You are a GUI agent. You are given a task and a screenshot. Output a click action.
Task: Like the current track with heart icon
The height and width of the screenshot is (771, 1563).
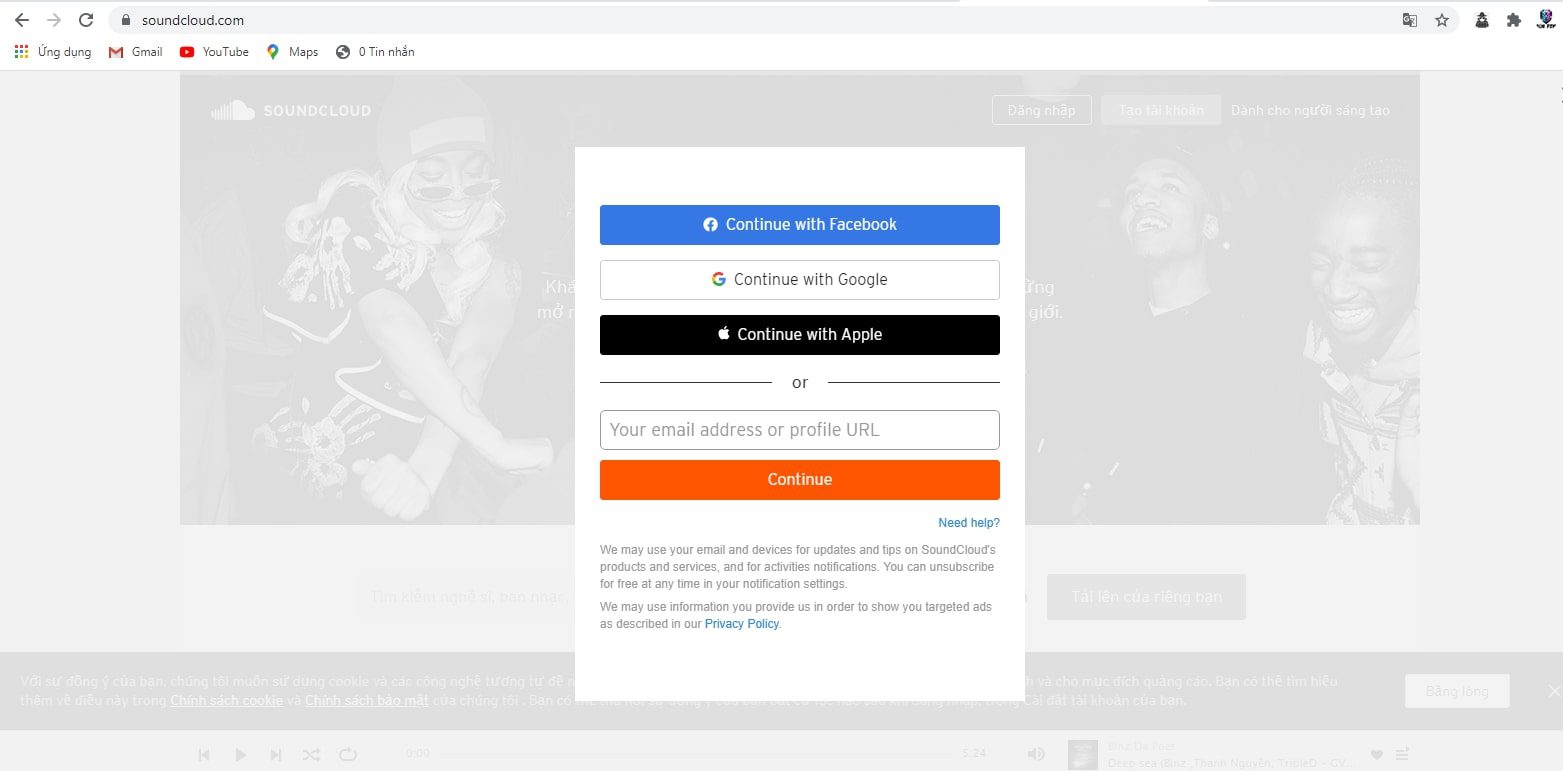(1376, 754)
